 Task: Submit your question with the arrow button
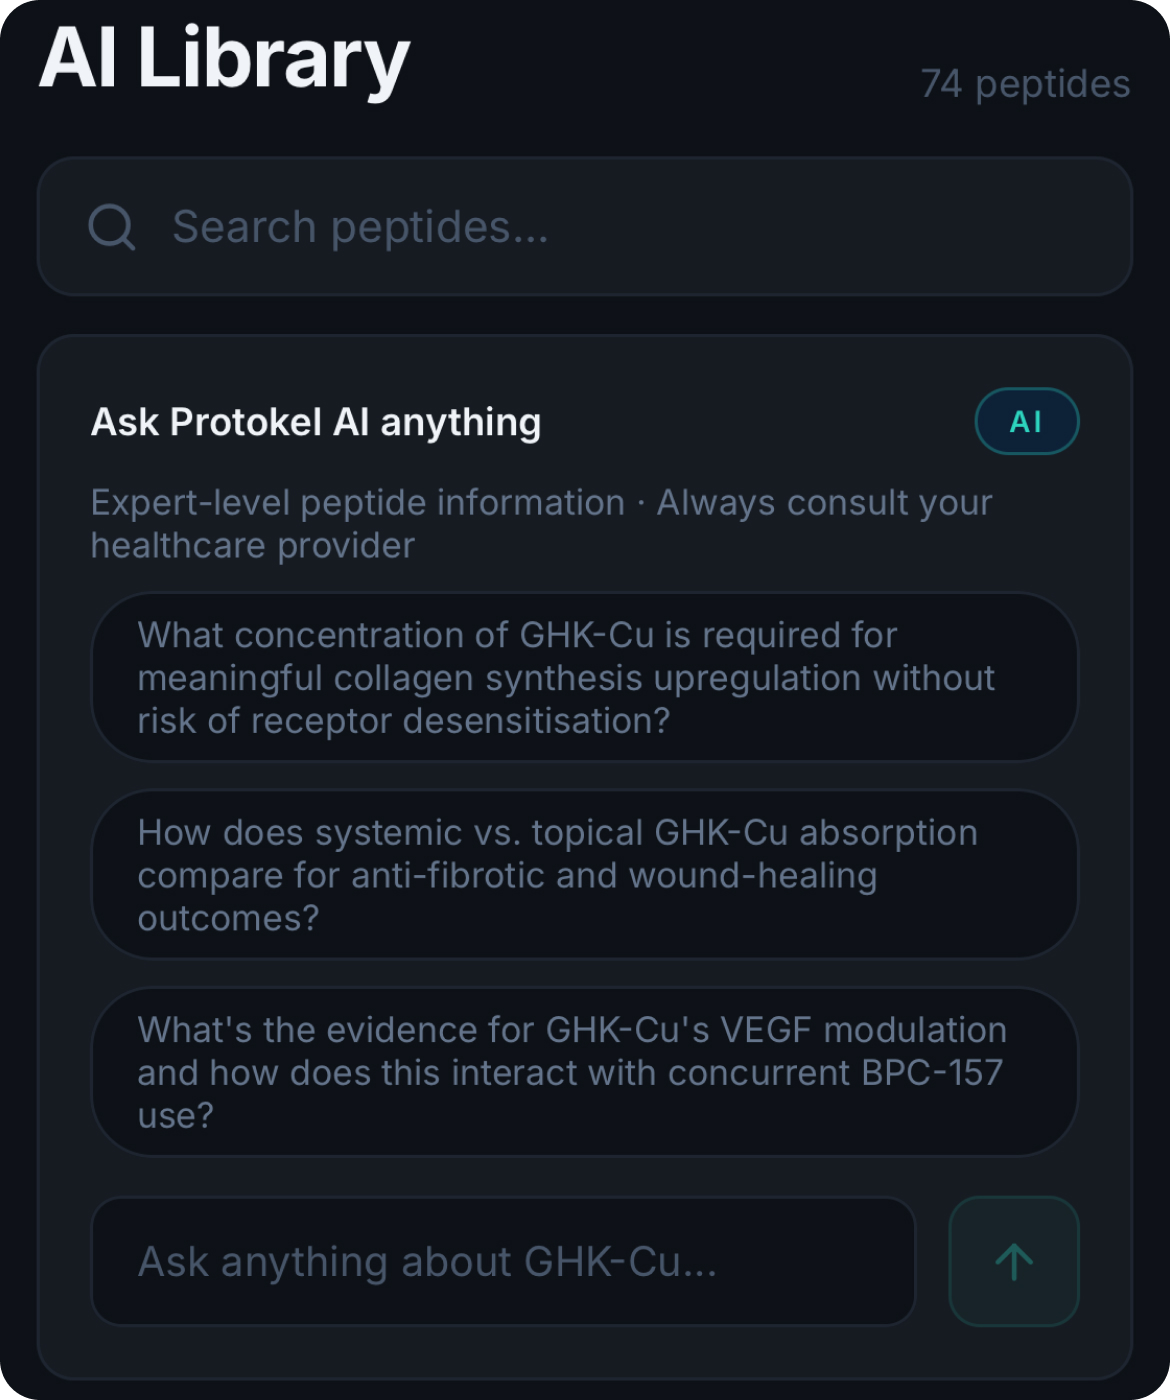[x=1013, y=1261]
